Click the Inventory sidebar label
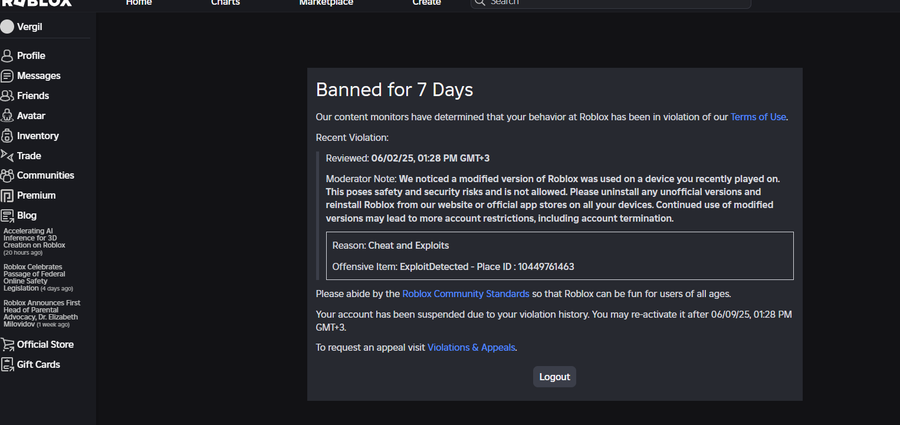900x425 pixels. [x=38, y=136]
